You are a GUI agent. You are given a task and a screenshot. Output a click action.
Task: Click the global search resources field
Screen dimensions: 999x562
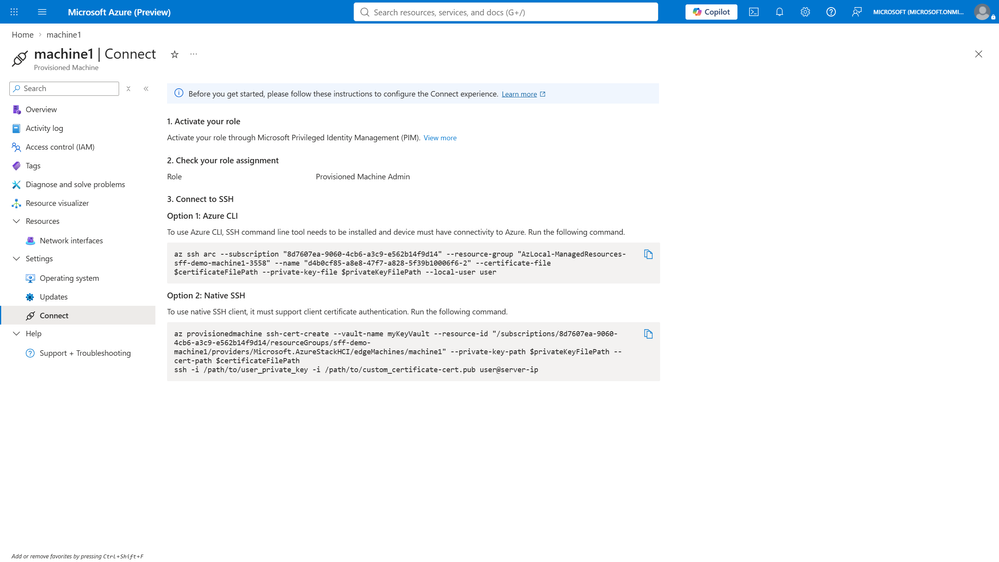click(506, 12)
